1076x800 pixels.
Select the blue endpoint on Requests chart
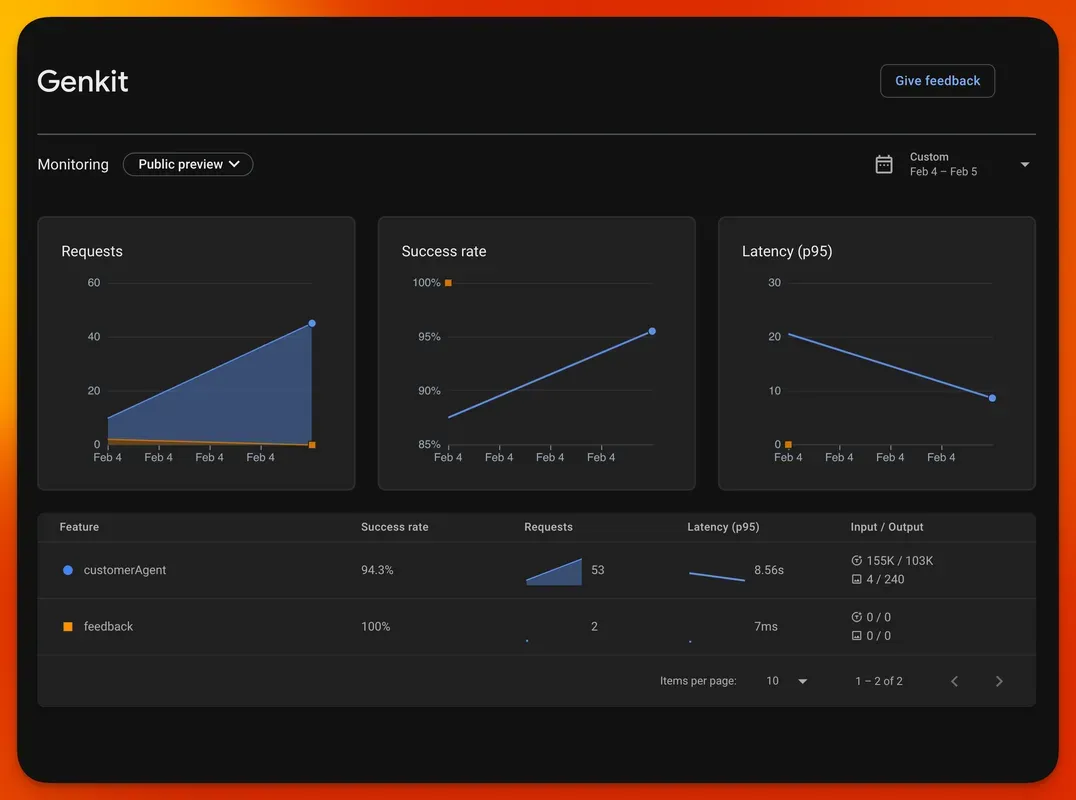(312, 323)
